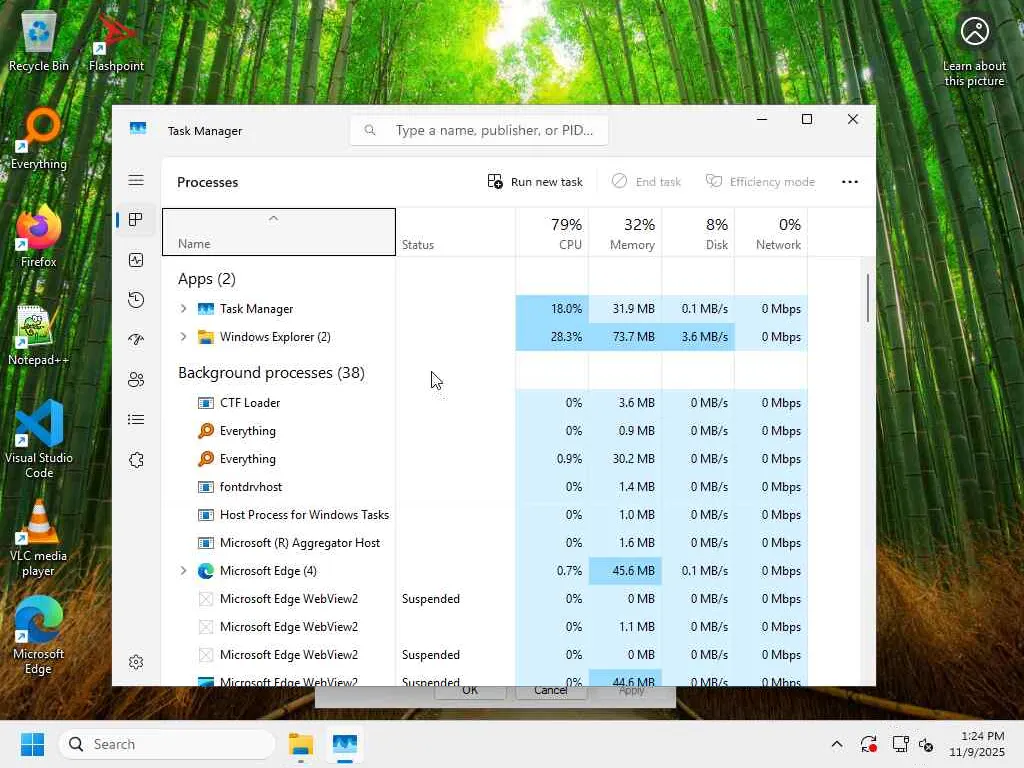Click the End task button
The width and height of the screenshot is (1024, 768).
647,182
